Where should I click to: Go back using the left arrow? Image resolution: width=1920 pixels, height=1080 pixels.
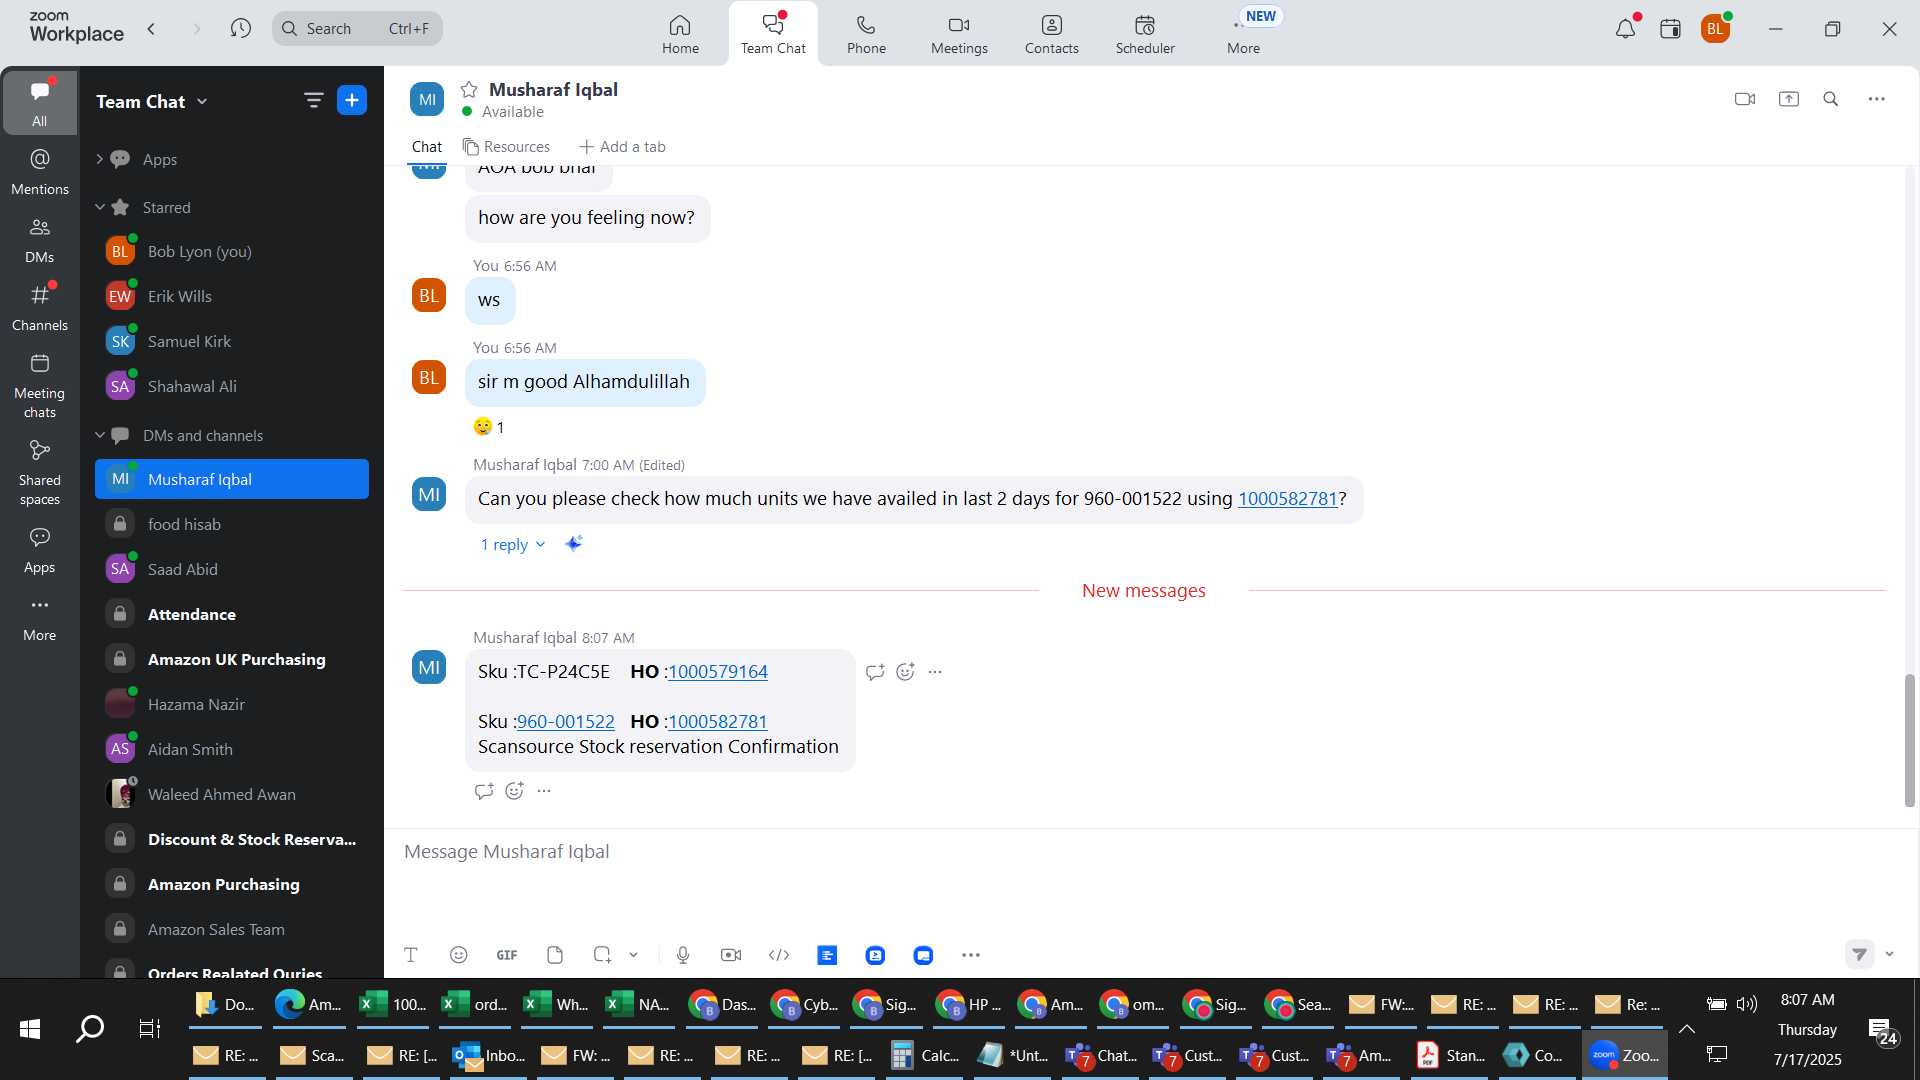(152, 29)
